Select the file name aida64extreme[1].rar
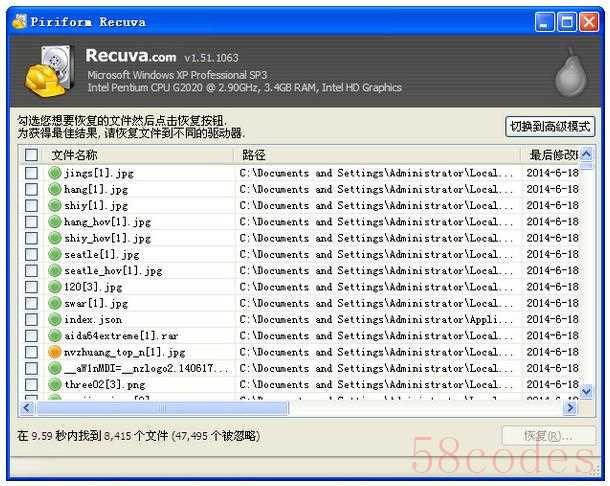Viewport: 610px width, 486px height. (121, 335)
